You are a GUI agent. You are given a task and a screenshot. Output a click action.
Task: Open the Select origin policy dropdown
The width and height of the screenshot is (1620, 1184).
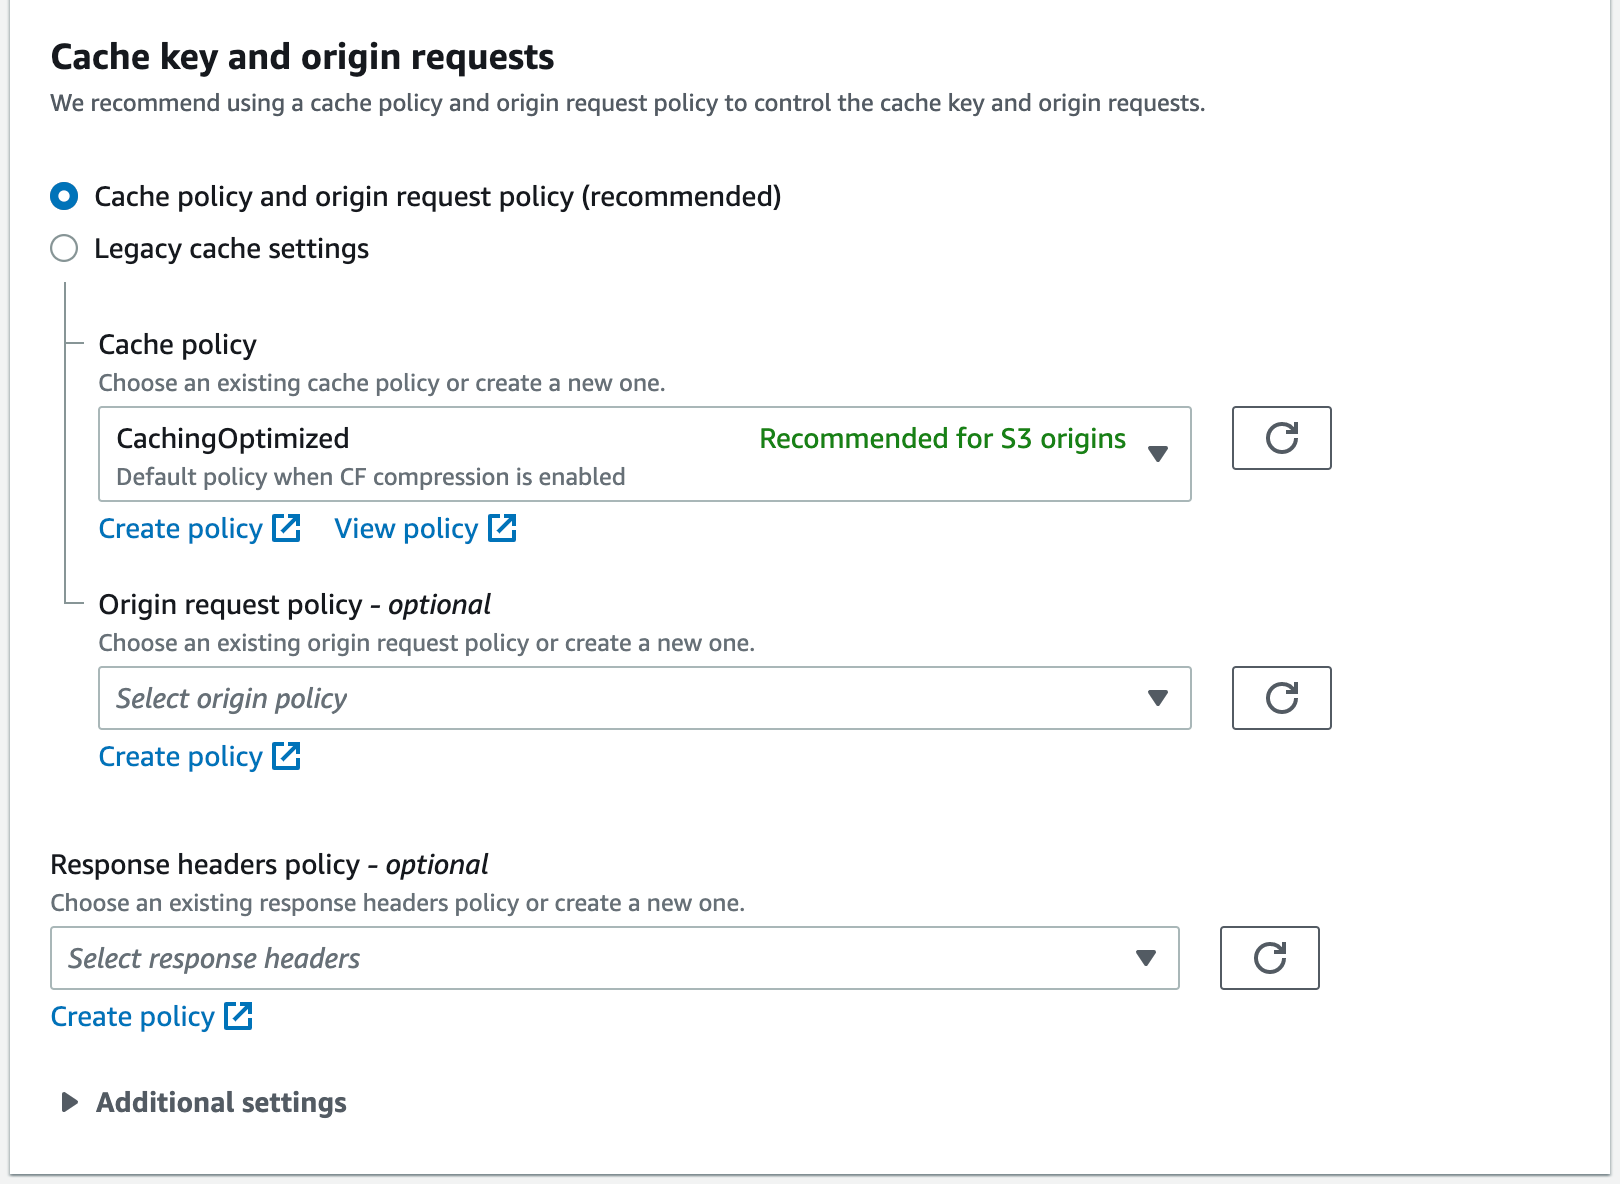click(644, 698)
